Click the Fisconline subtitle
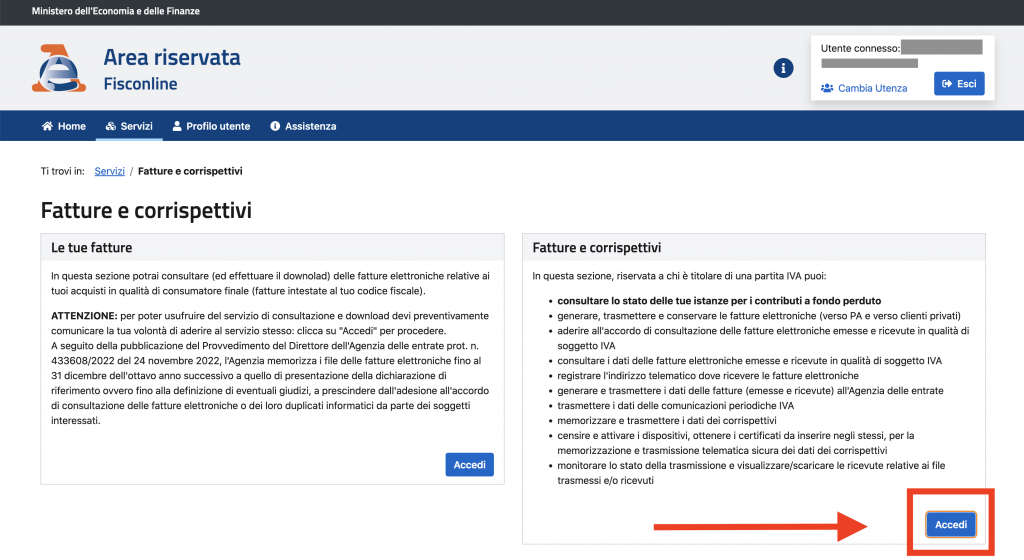 140,84
